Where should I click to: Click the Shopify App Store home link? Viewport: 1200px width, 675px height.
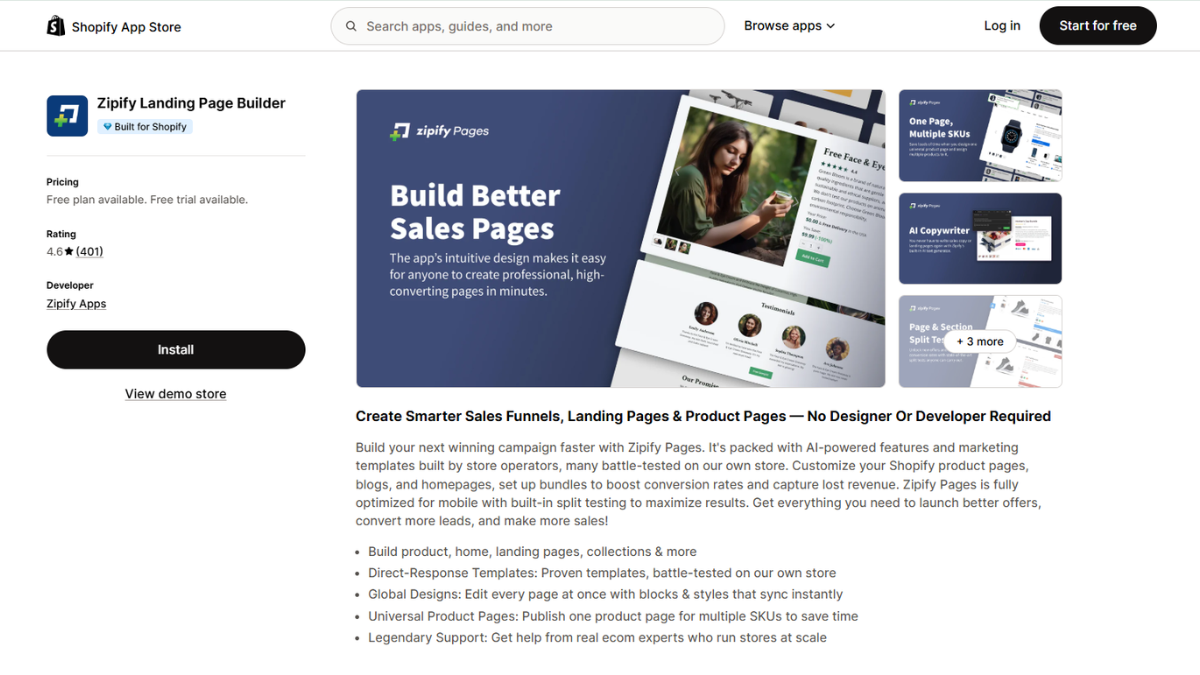pos(114,26)
